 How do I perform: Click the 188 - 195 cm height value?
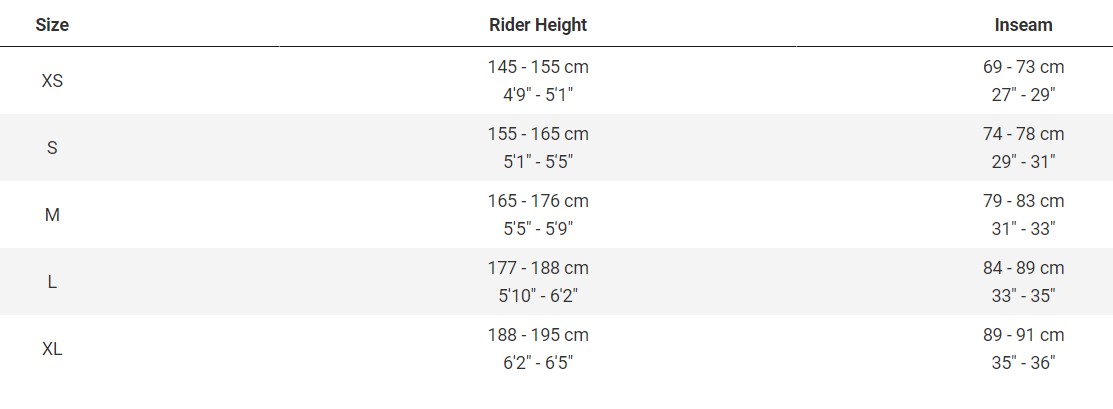point(538,335)
